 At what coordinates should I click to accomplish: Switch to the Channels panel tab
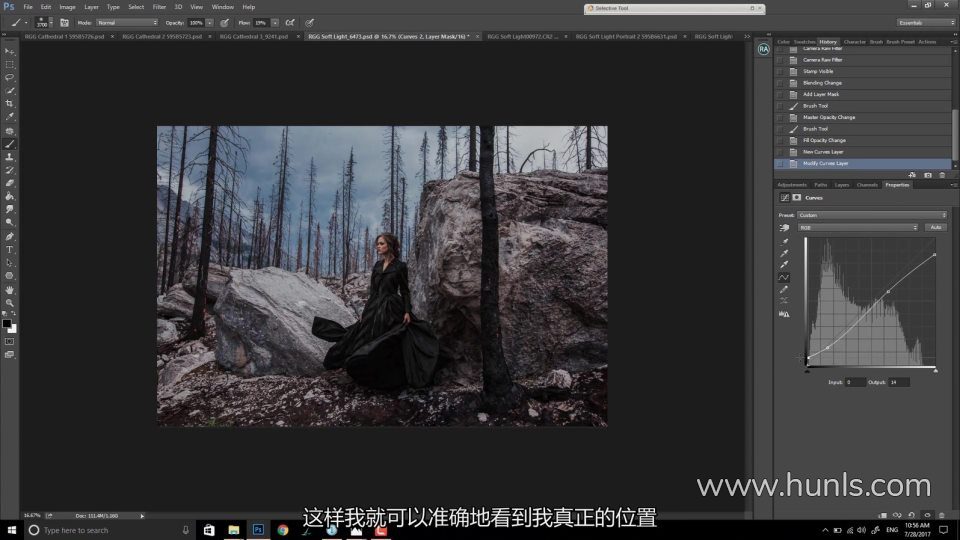tap(867, 184)
